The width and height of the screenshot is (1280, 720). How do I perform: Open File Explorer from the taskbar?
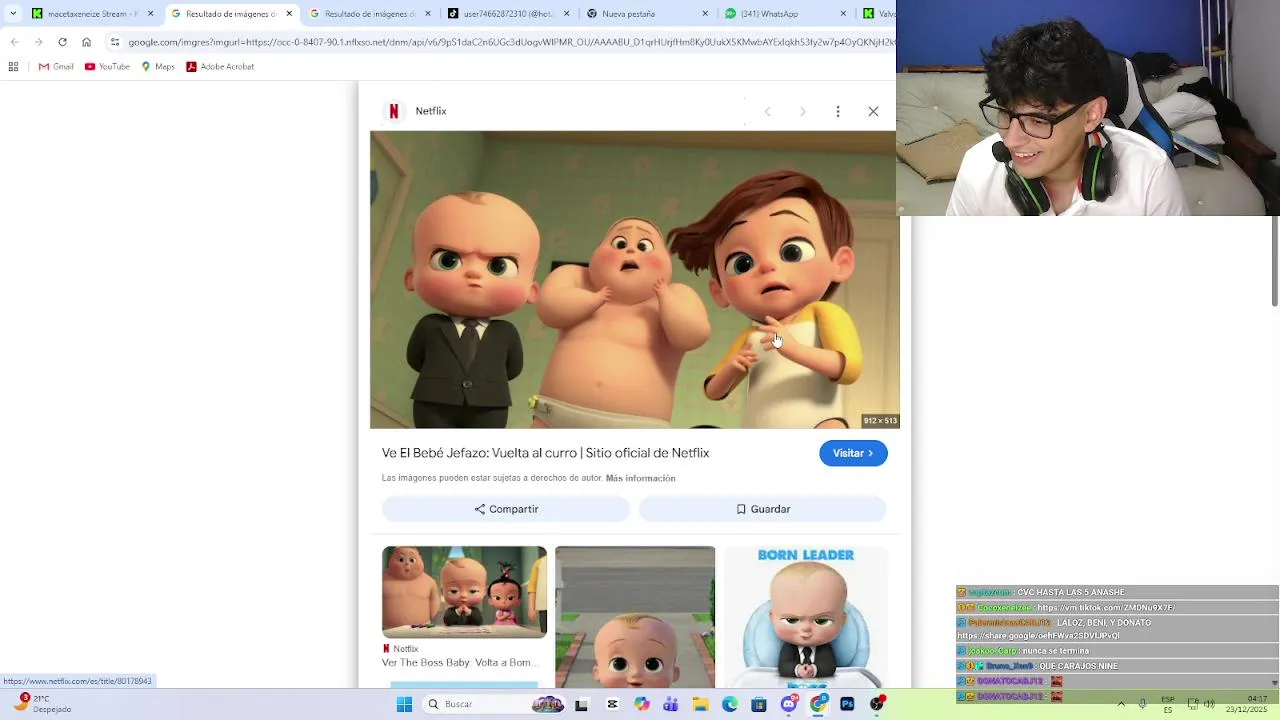pos(701,704)
